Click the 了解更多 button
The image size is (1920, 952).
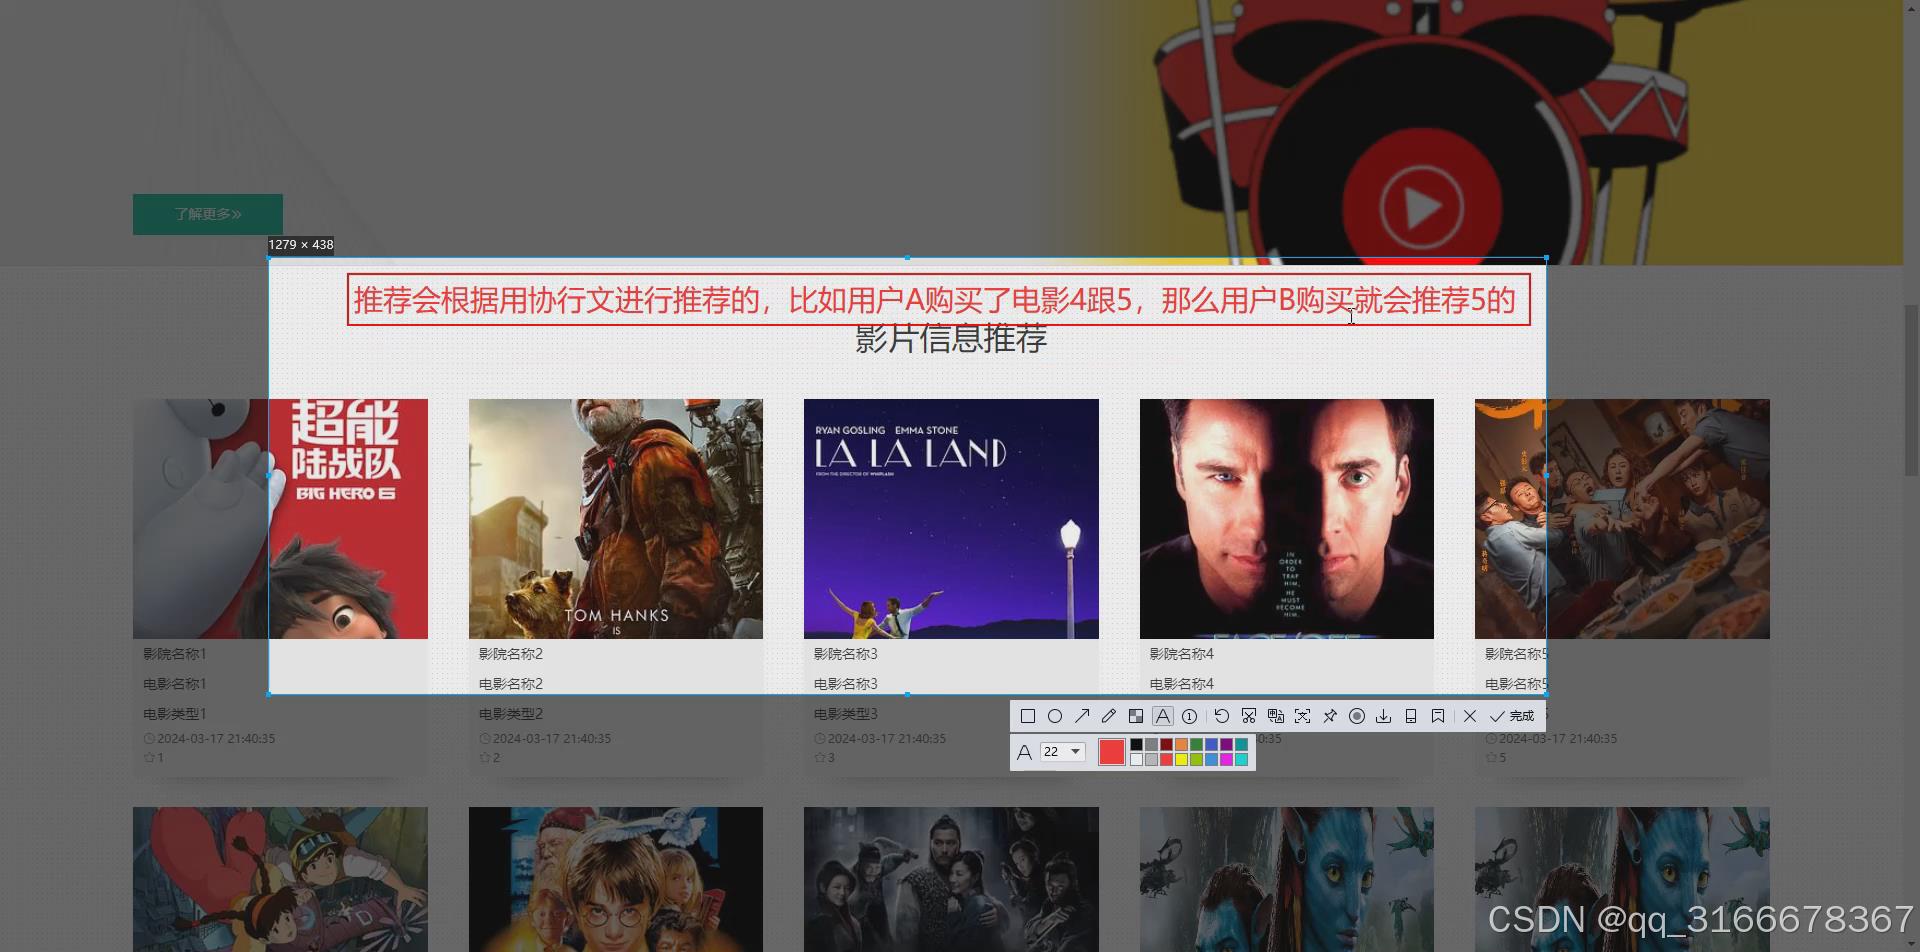pos(208,214)
